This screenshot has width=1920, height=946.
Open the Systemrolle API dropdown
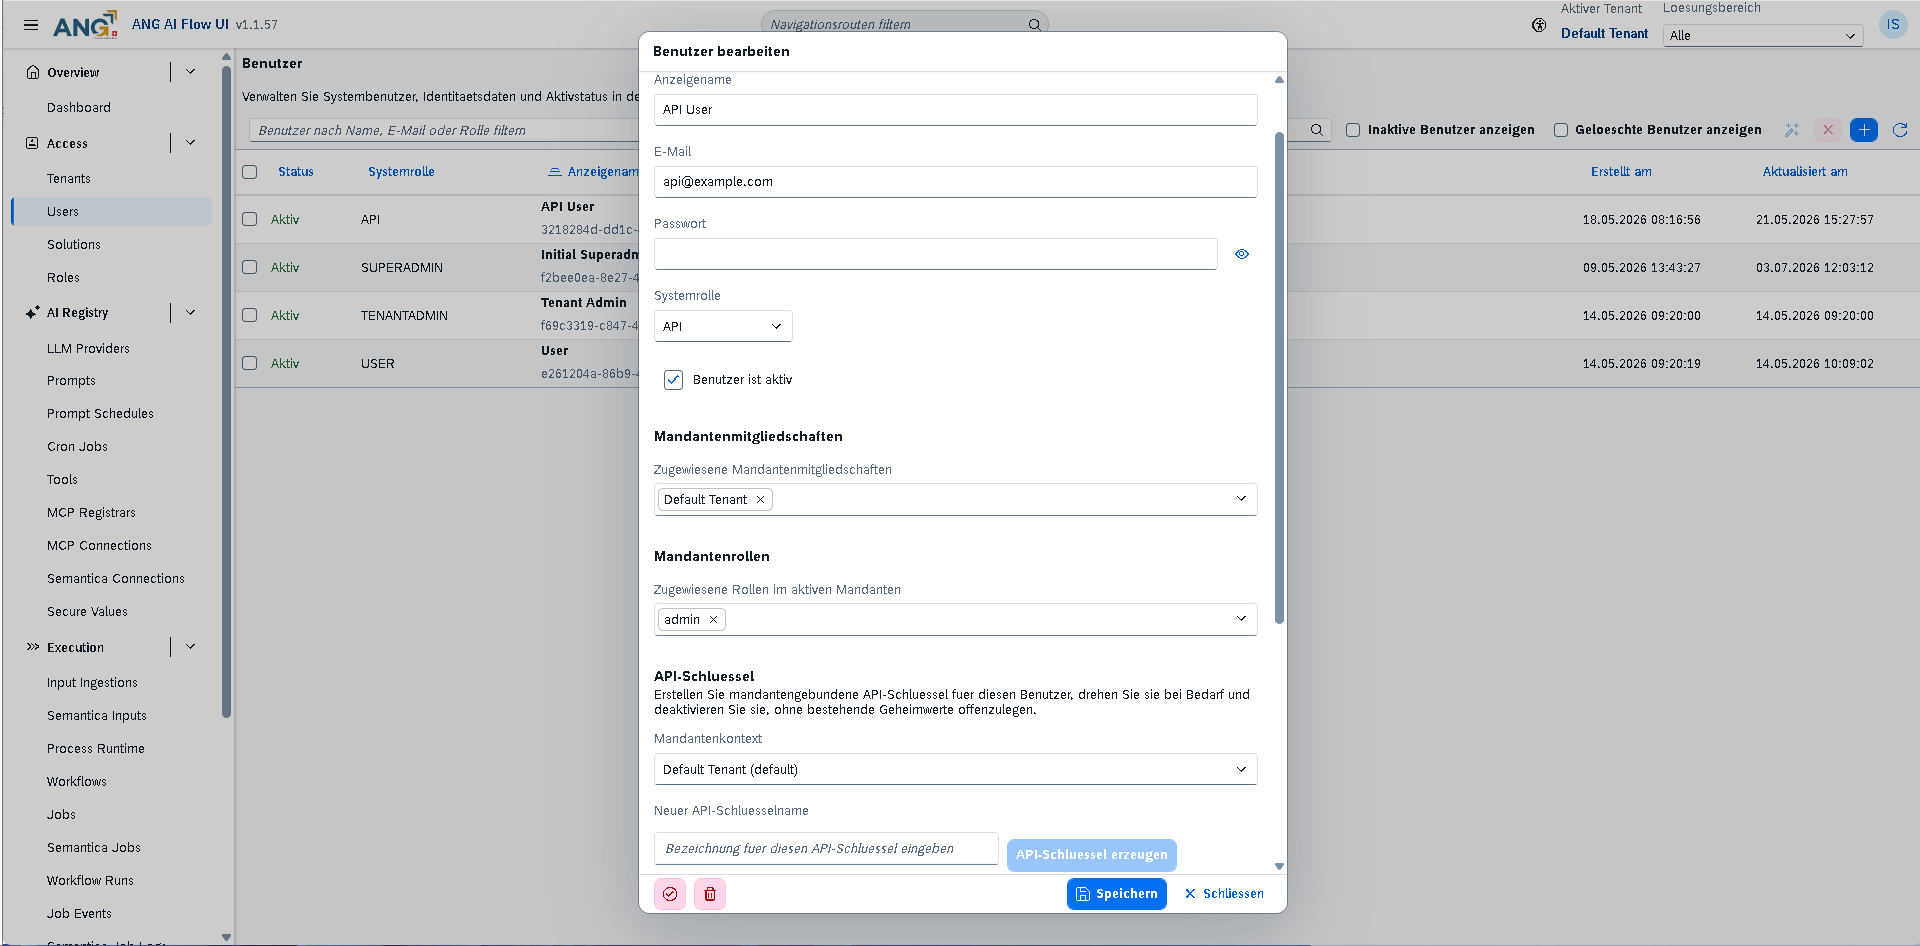(x=723, y=326)
